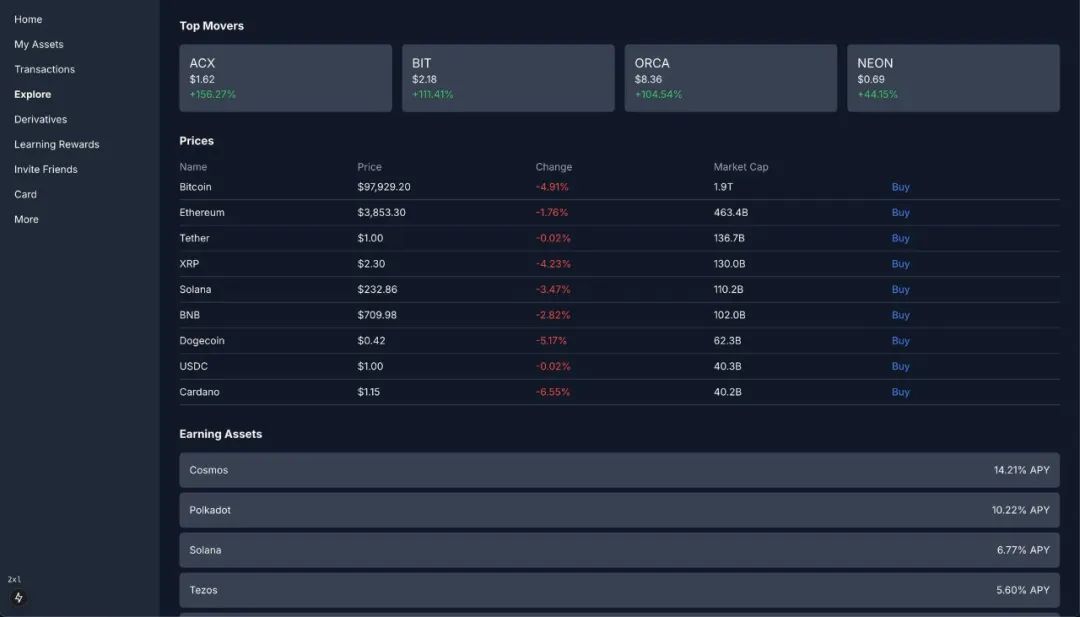Click the lightning bolt icon in sidebar
Screen dimensions: 1080x617
coord(18,598)
